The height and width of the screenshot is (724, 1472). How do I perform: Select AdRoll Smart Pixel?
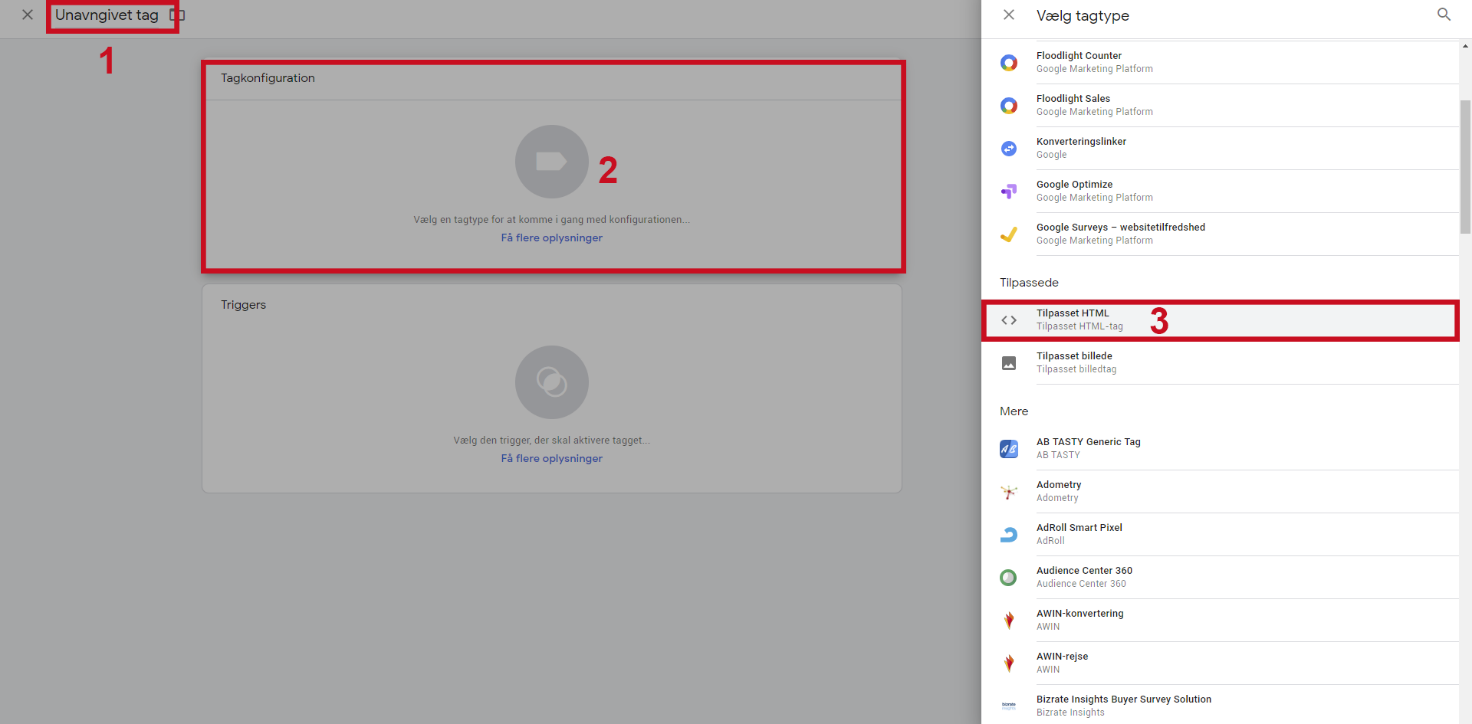tap(1079, 534)
